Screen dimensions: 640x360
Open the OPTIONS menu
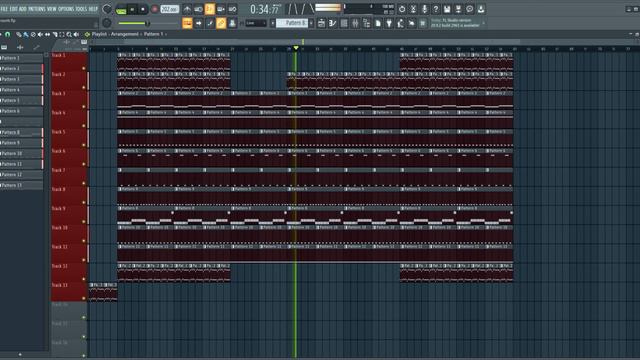pyautogui.click(x=66, y=9)
